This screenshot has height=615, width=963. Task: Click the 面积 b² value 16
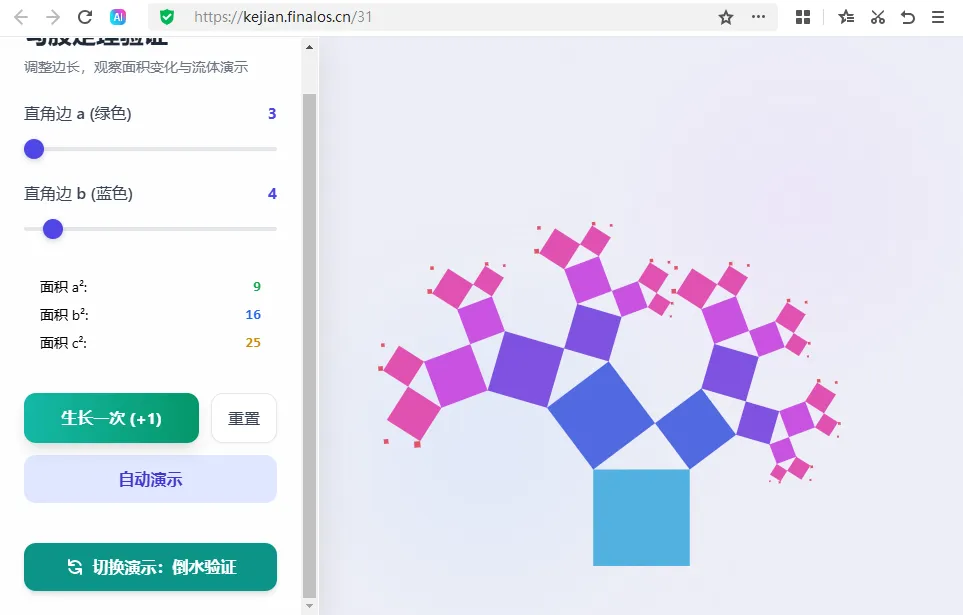click(x=253, y=315)
